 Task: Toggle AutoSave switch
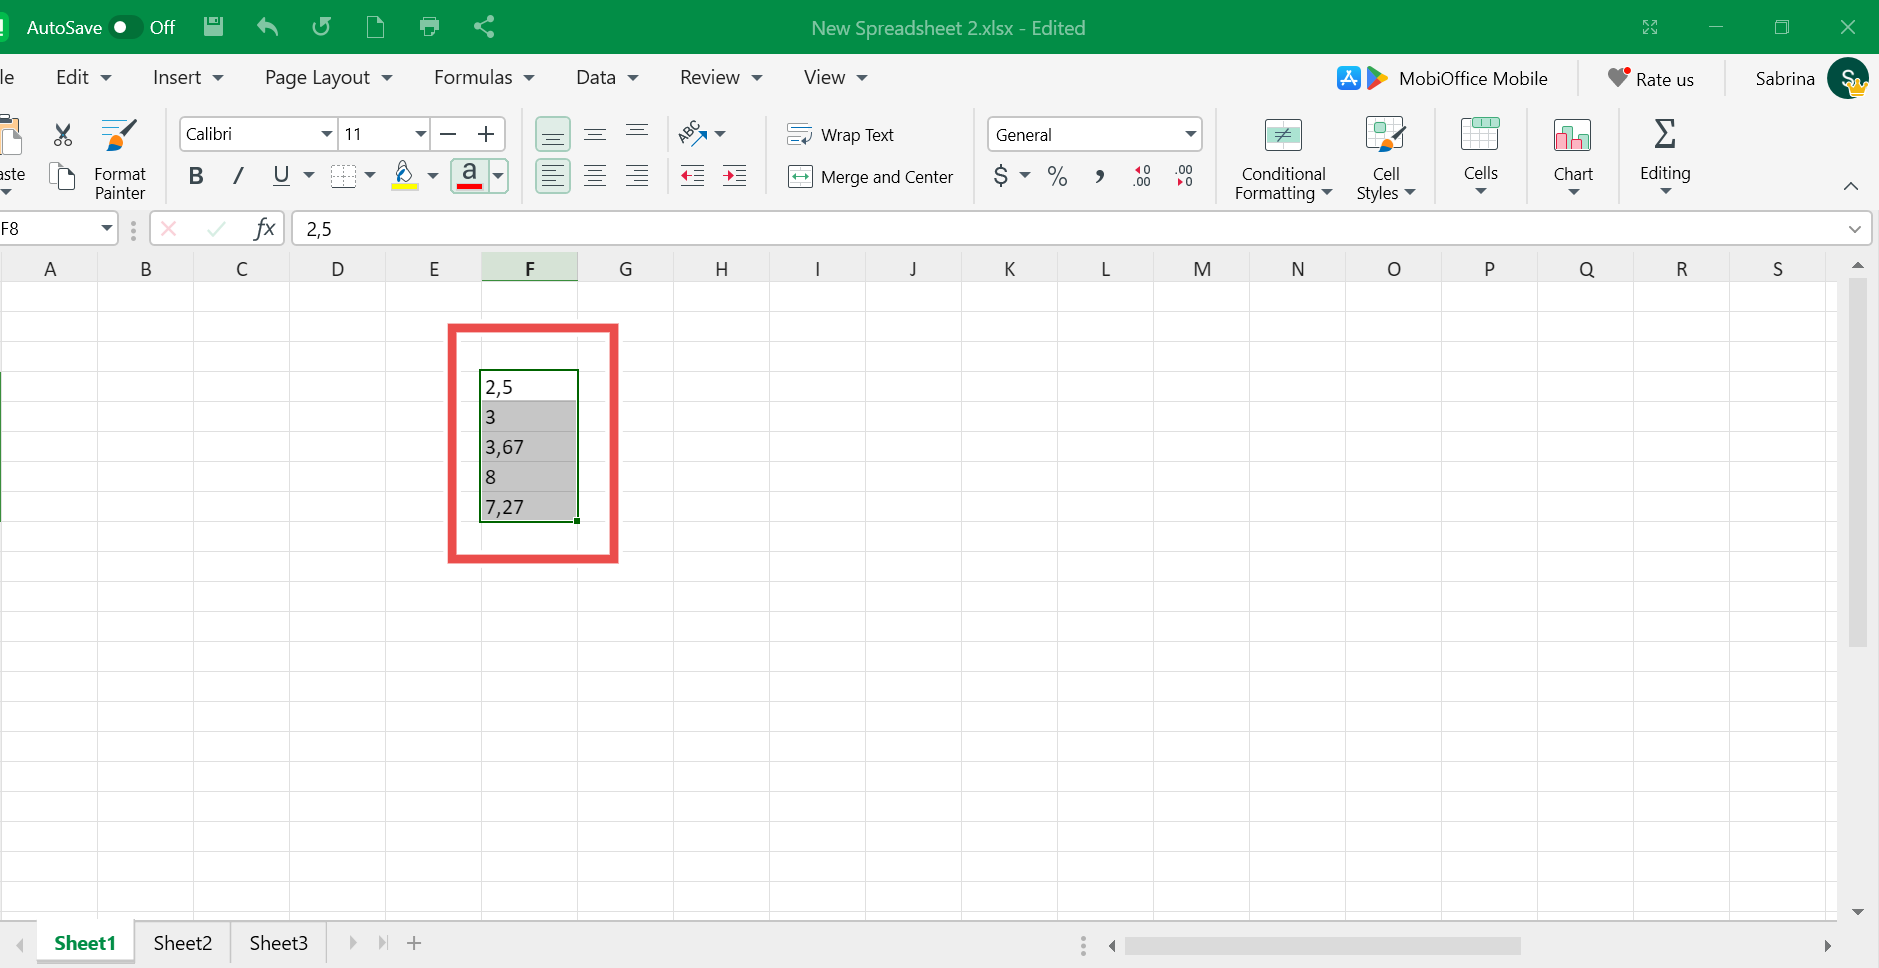[124, 27]
